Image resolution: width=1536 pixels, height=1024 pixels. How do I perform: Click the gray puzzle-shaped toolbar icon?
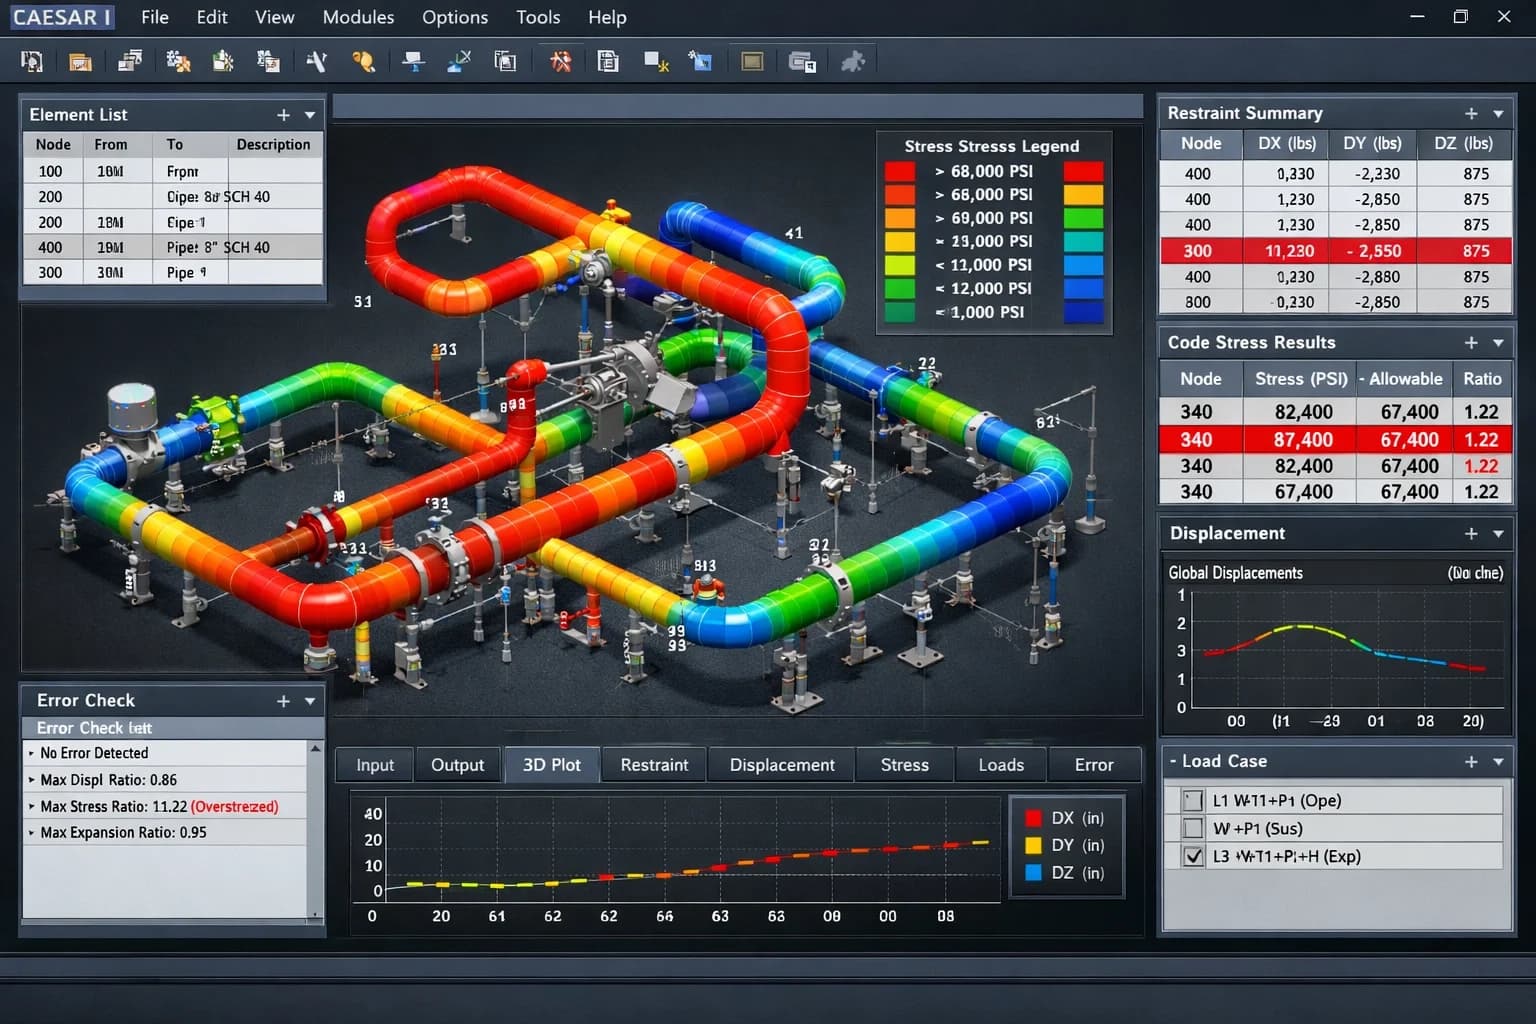click(x=852, y=62)
